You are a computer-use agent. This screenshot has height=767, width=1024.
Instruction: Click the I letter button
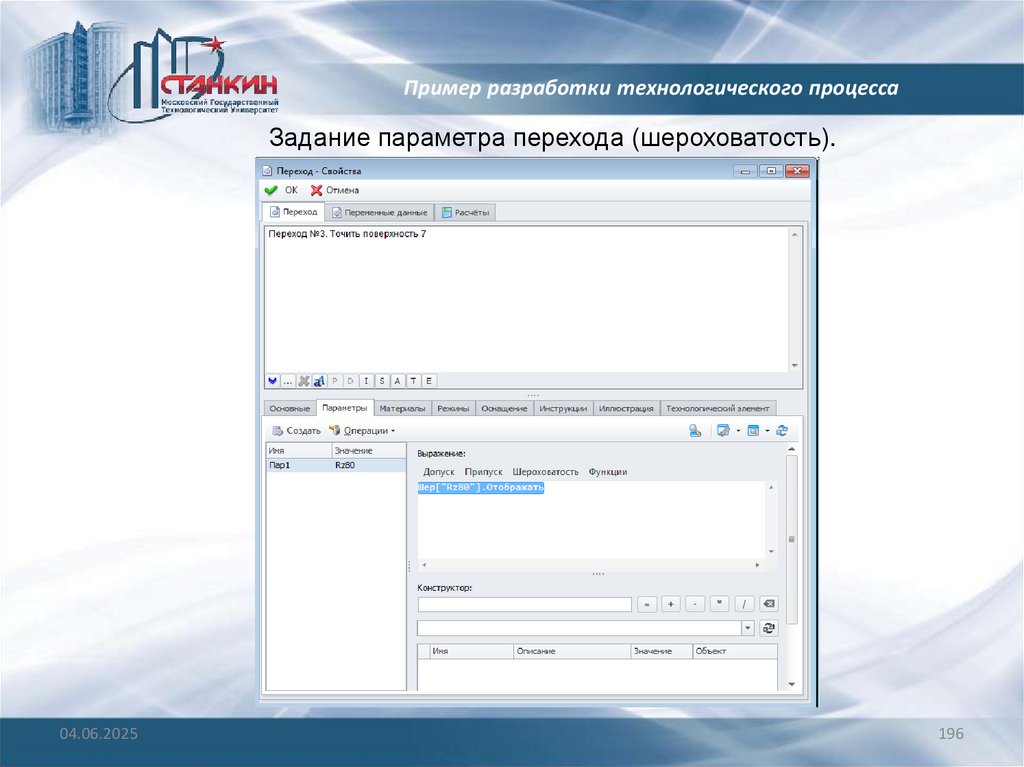click(366, 381)
